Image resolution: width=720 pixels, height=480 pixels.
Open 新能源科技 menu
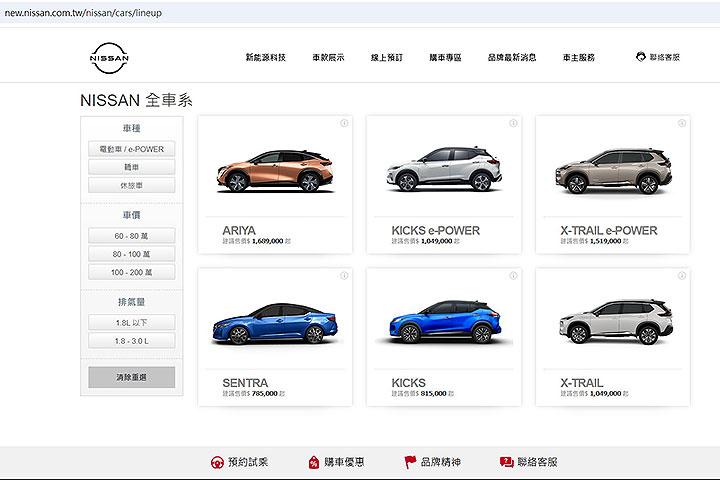[x=265, y=57]
